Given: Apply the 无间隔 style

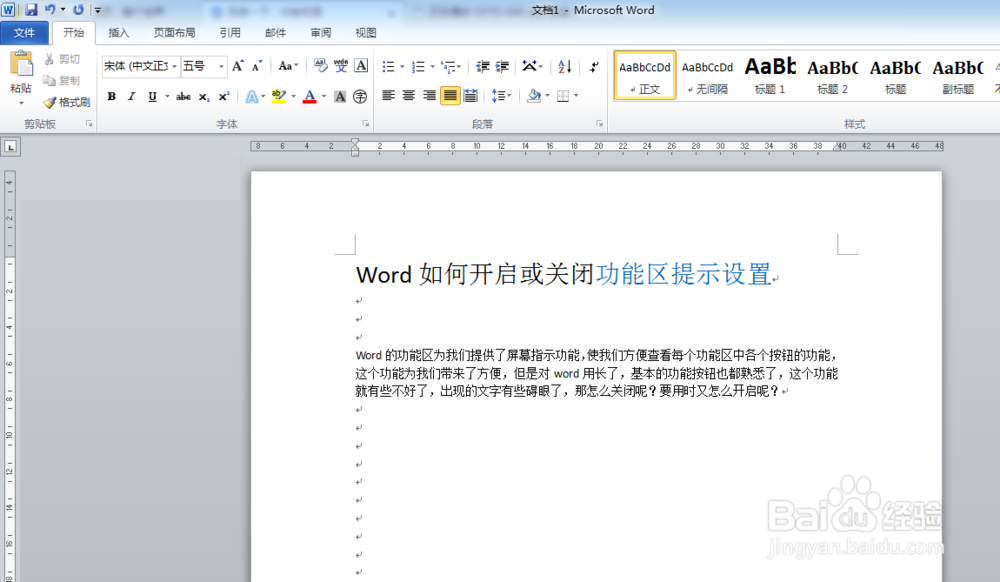Looking at the screenshot, I should point(707,75).
